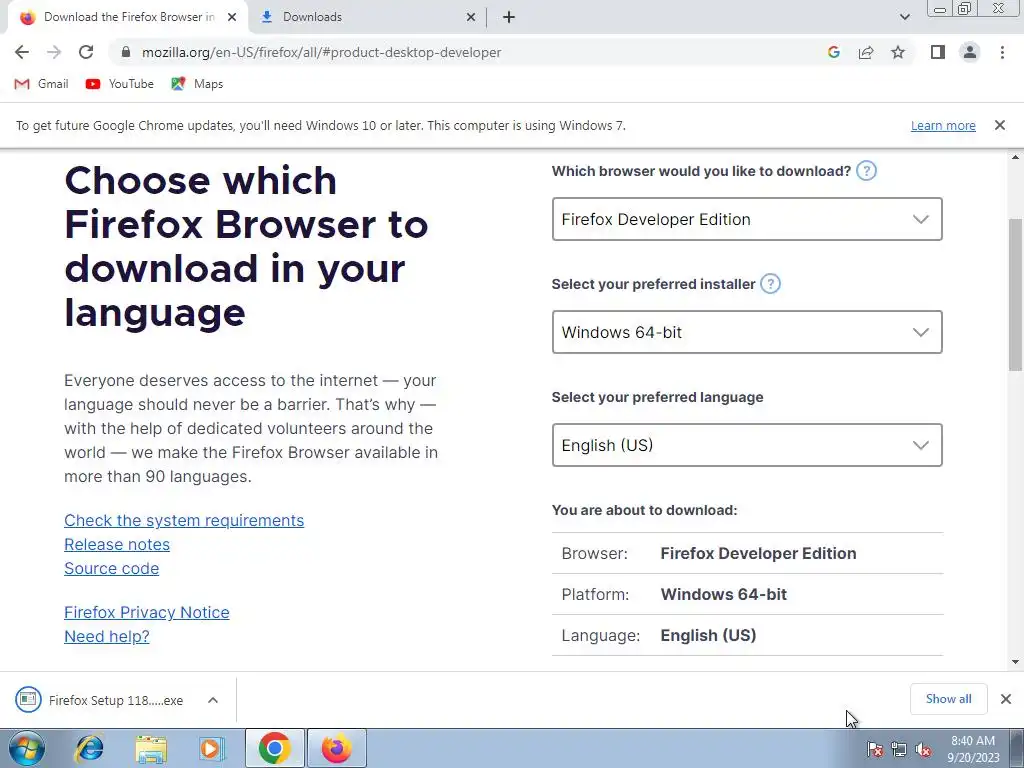Open Windows Media Player from taskbar

tap(211, 748)
